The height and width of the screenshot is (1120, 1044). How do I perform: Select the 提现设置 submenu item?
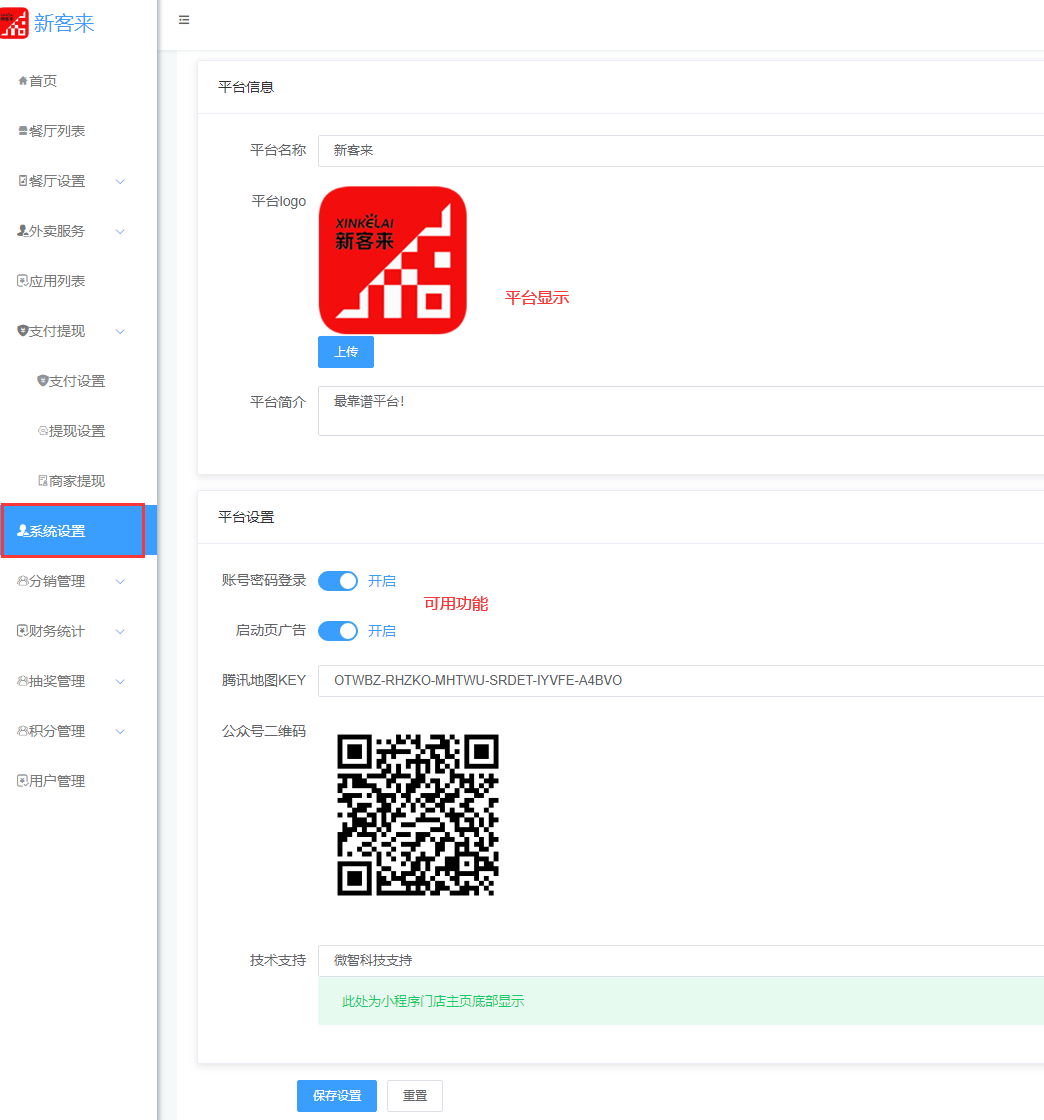[x=79, y=431]
